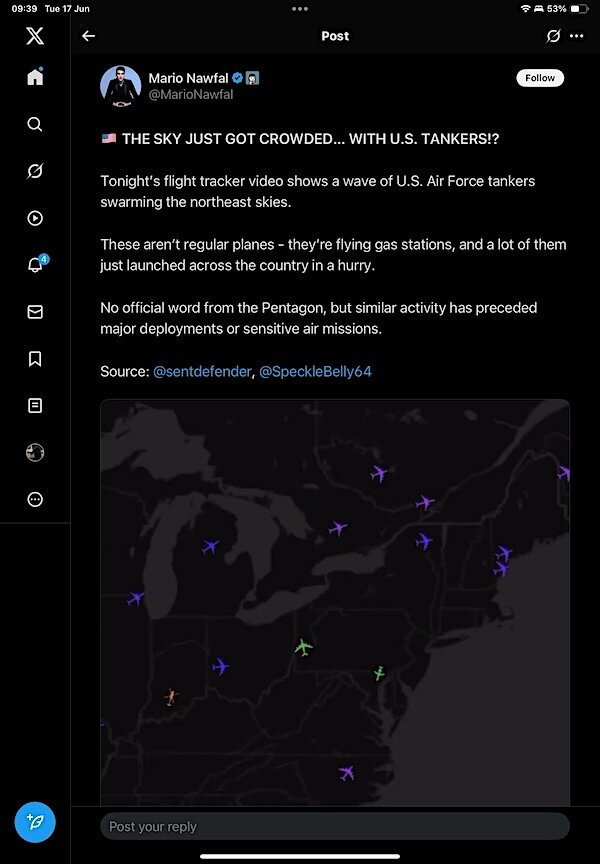Compose a new post button
This screenshot has height=864, width=600.
click(35, 822)
